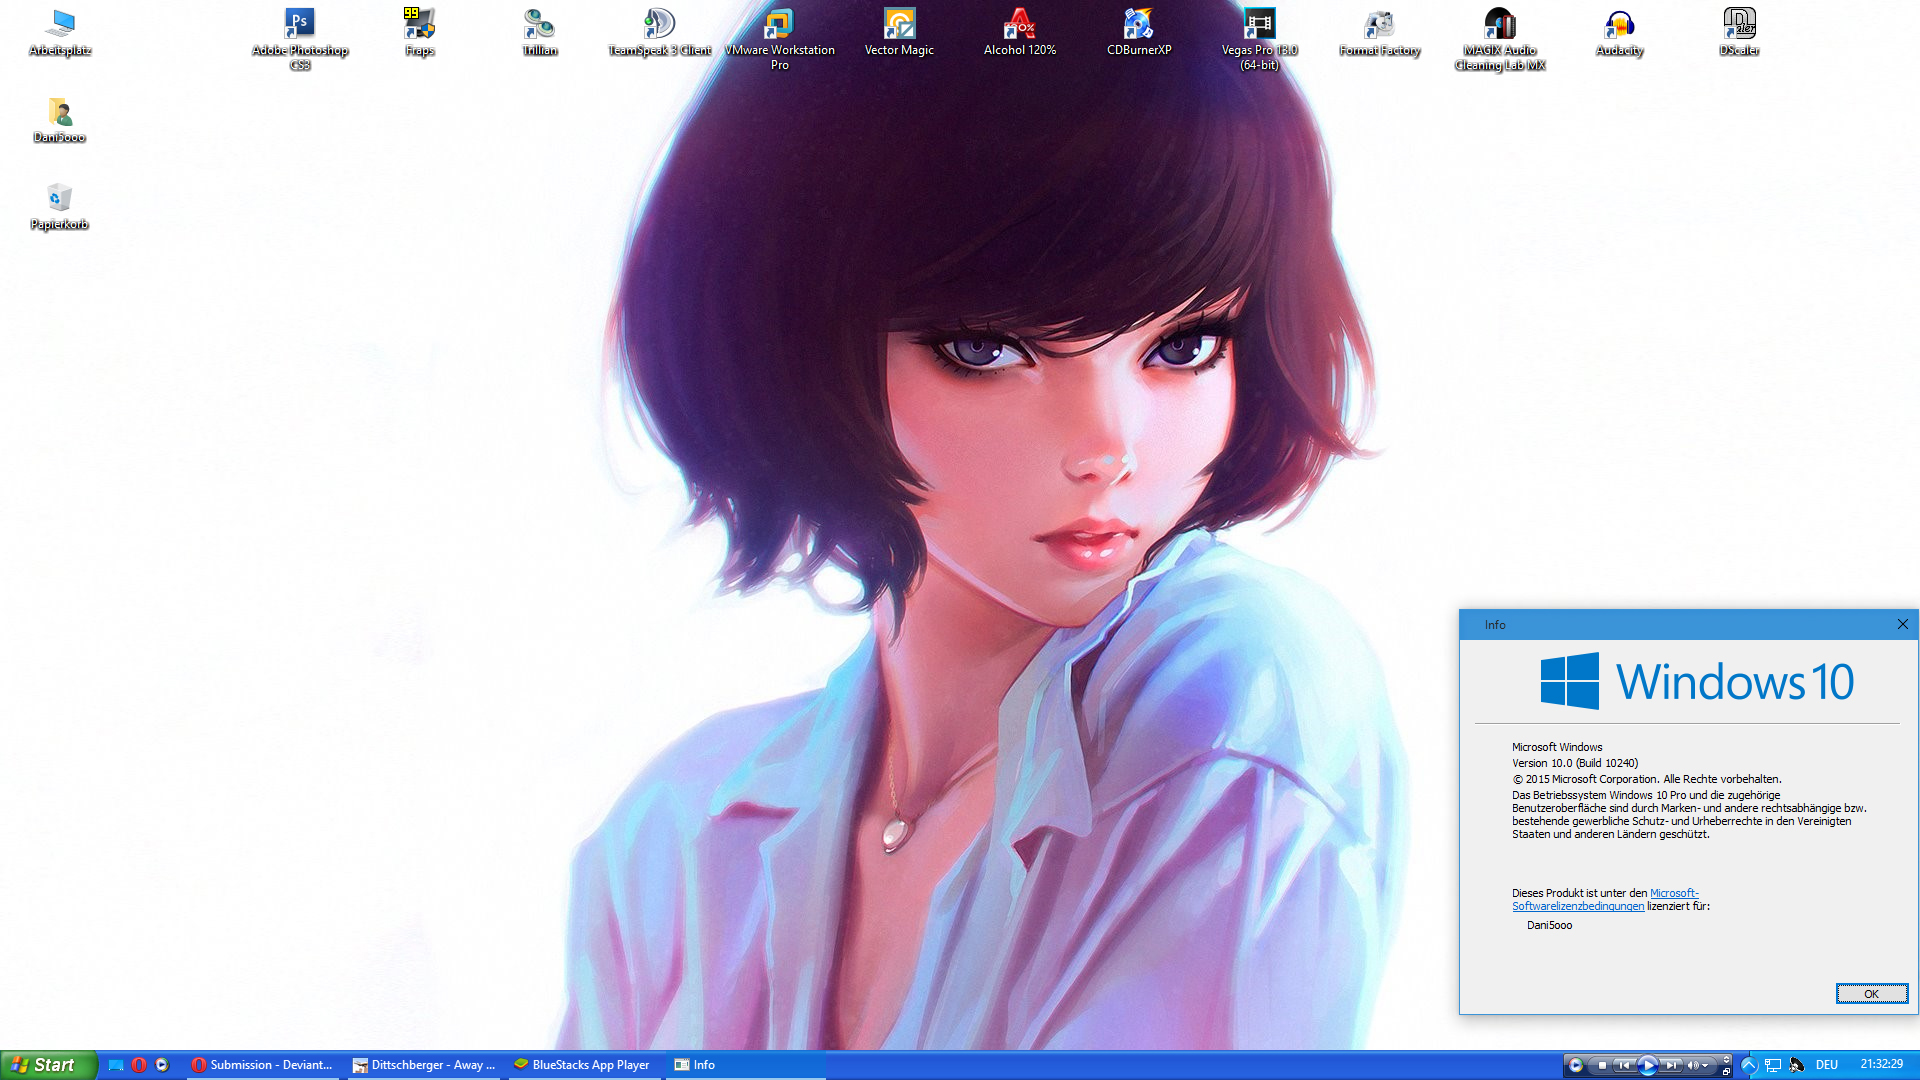Screen dimensions: 1920x1080
Task: Click the Audacity desktop shortcut
Action: click(1620, 32)
